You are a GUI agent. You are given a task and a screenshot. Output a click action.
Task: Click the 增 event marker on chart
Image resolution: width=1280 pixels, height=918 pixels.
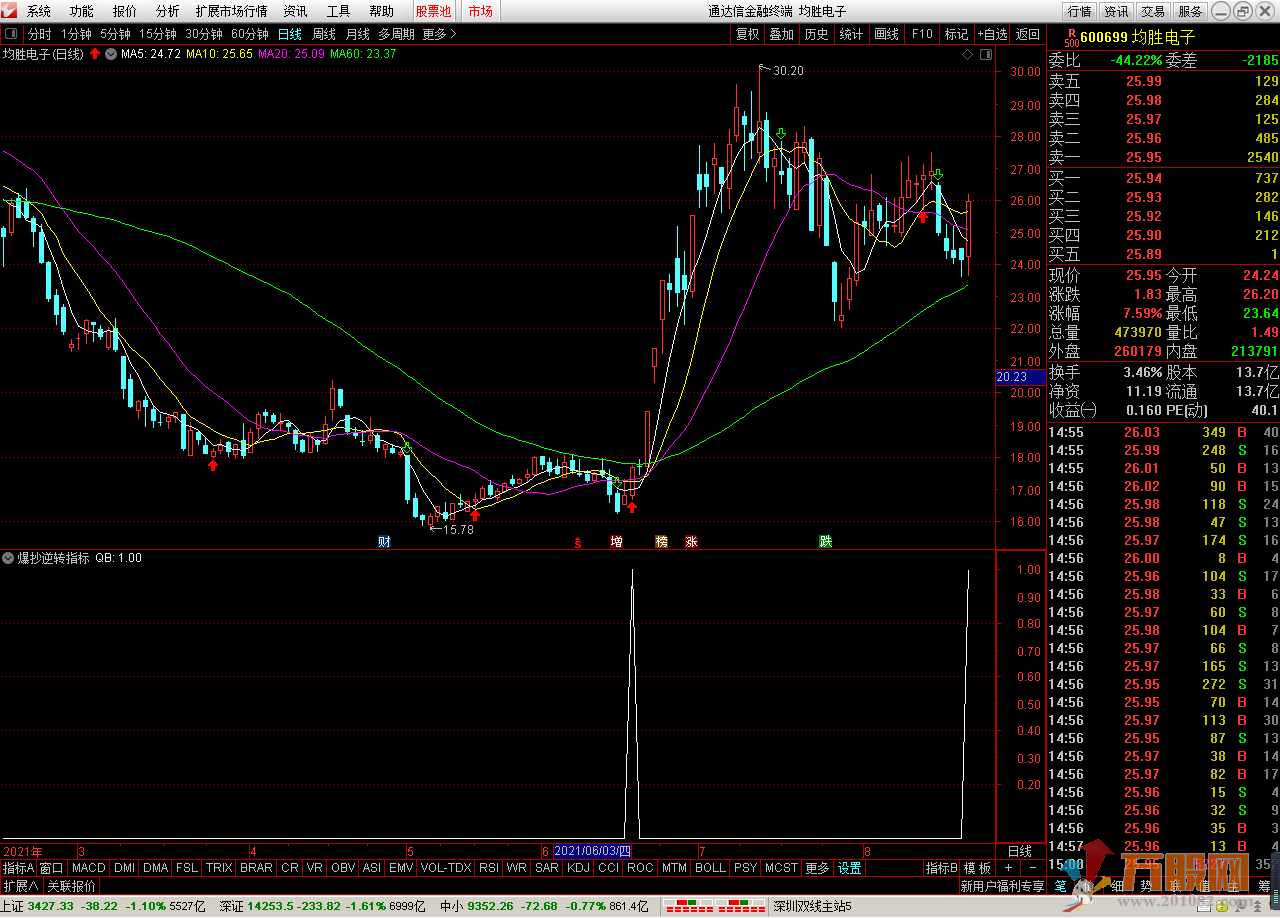click(x=616, y=542)
